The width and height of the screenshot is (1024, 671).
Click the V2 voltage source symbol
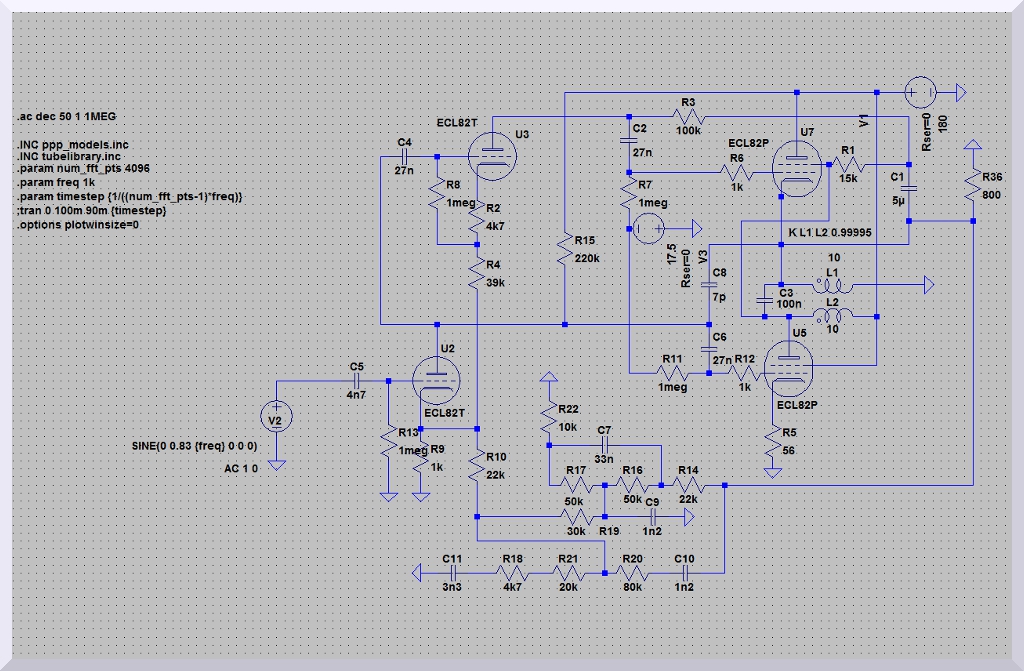pyautogui.click(x=277, y=419)
